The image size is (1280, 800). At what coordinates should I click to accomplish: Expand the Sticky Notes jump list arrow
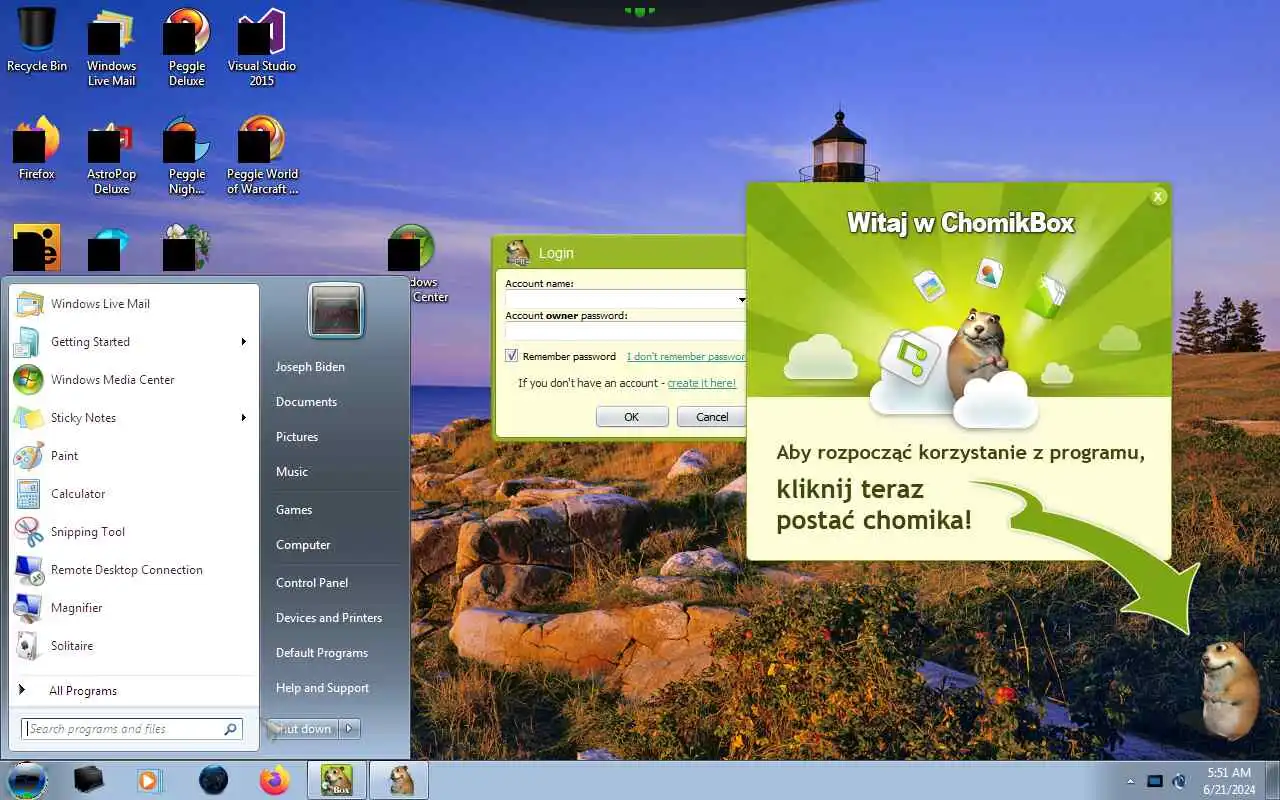tap(243, 418)
